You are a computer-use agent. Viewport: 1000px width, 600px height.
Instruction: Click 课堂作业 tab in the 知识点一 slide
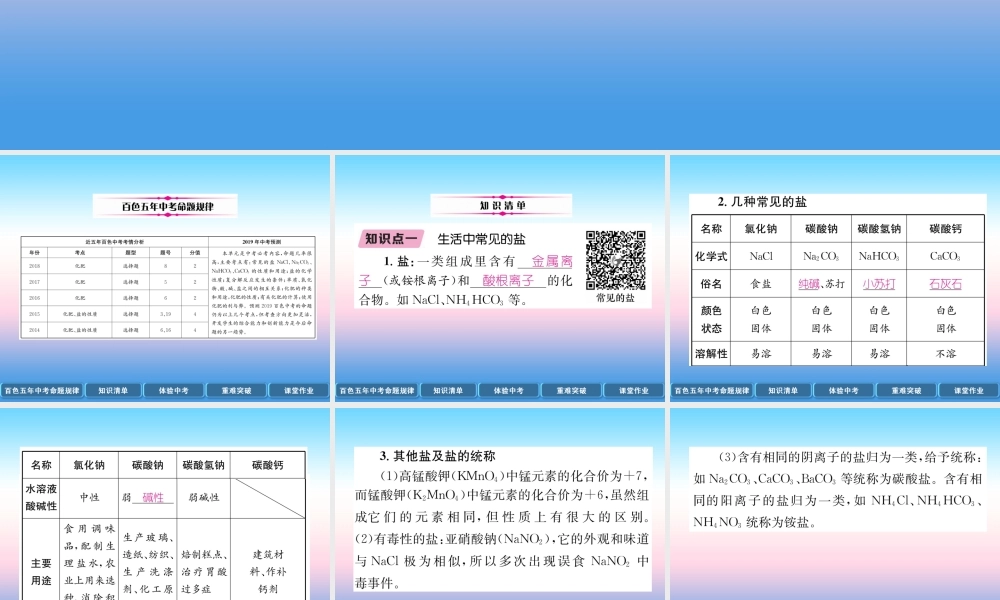point(633,390)
